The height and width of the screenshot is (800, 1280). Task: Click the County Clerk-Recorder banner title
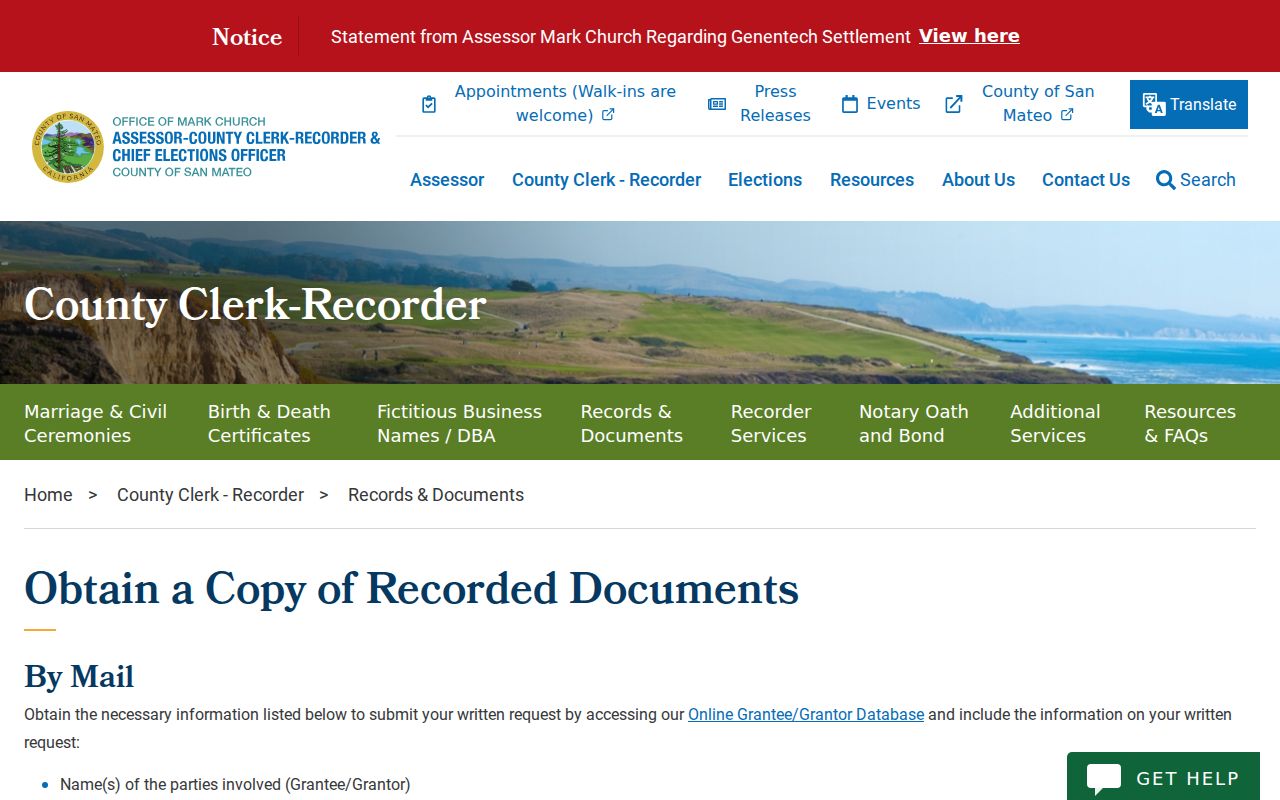[255, 305]
